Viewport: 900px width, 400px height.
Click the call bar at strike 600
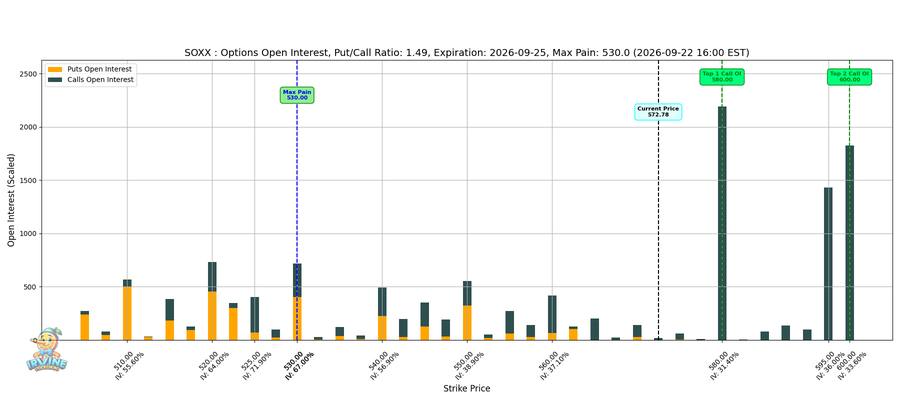[x=849, y=243]
